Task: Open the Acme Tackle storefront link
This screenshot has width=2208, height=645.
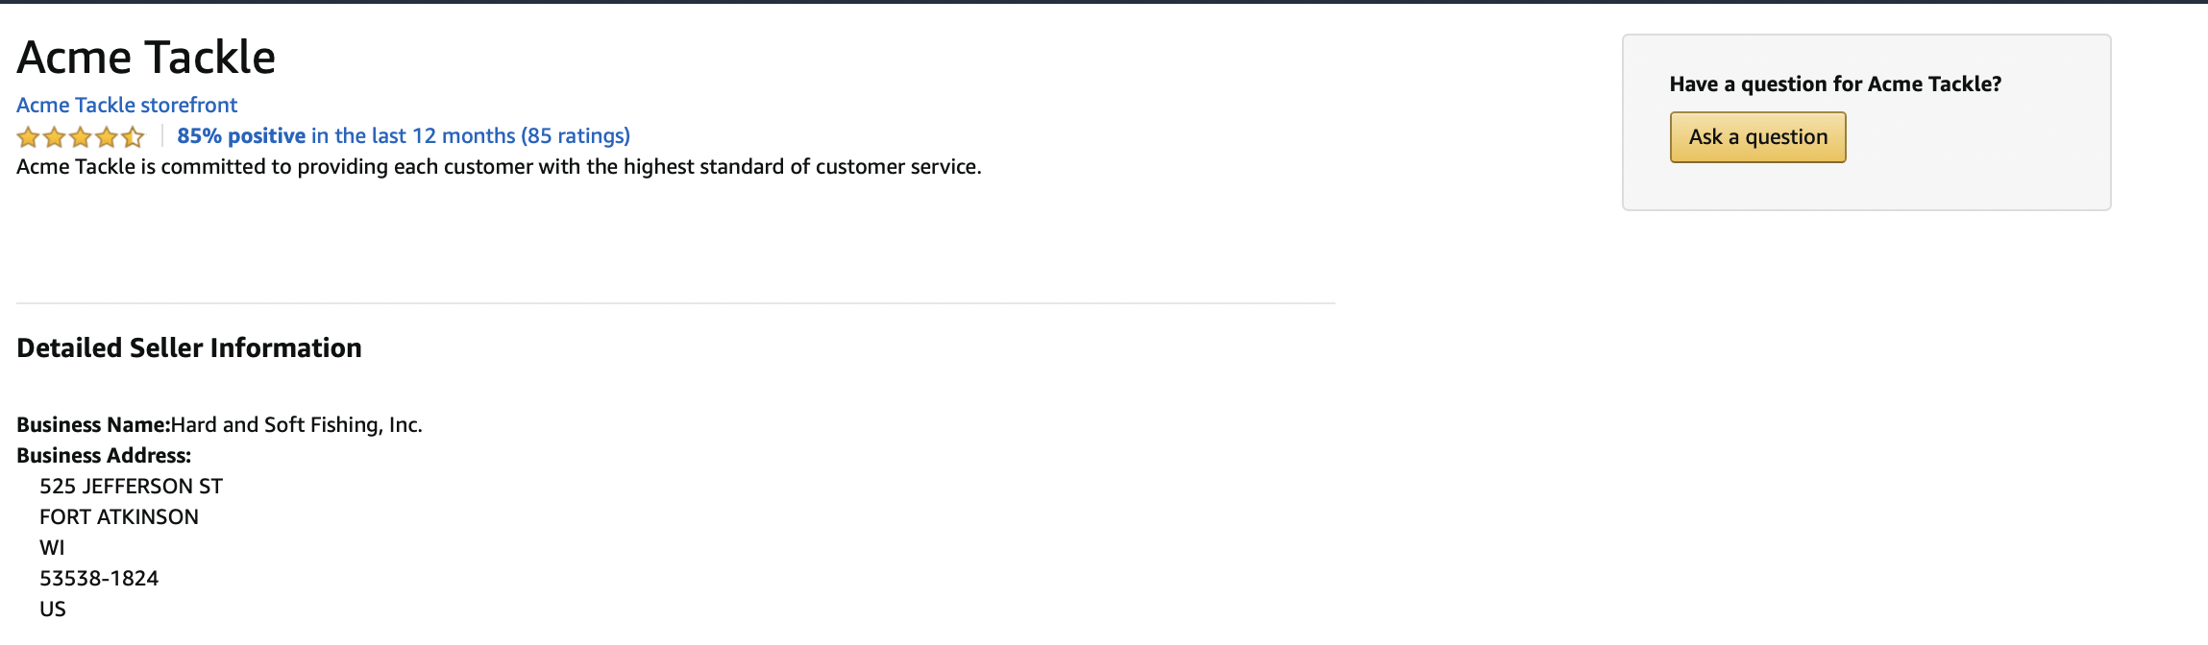Action: tap(126, 105)
